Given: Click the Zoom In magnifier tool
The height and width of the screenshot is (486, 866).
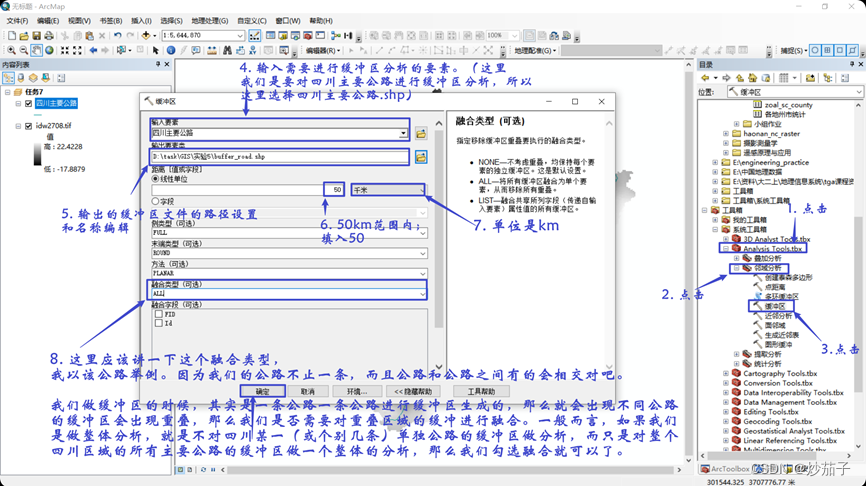Looking at the screenshot, I should (x=11, y=50).
